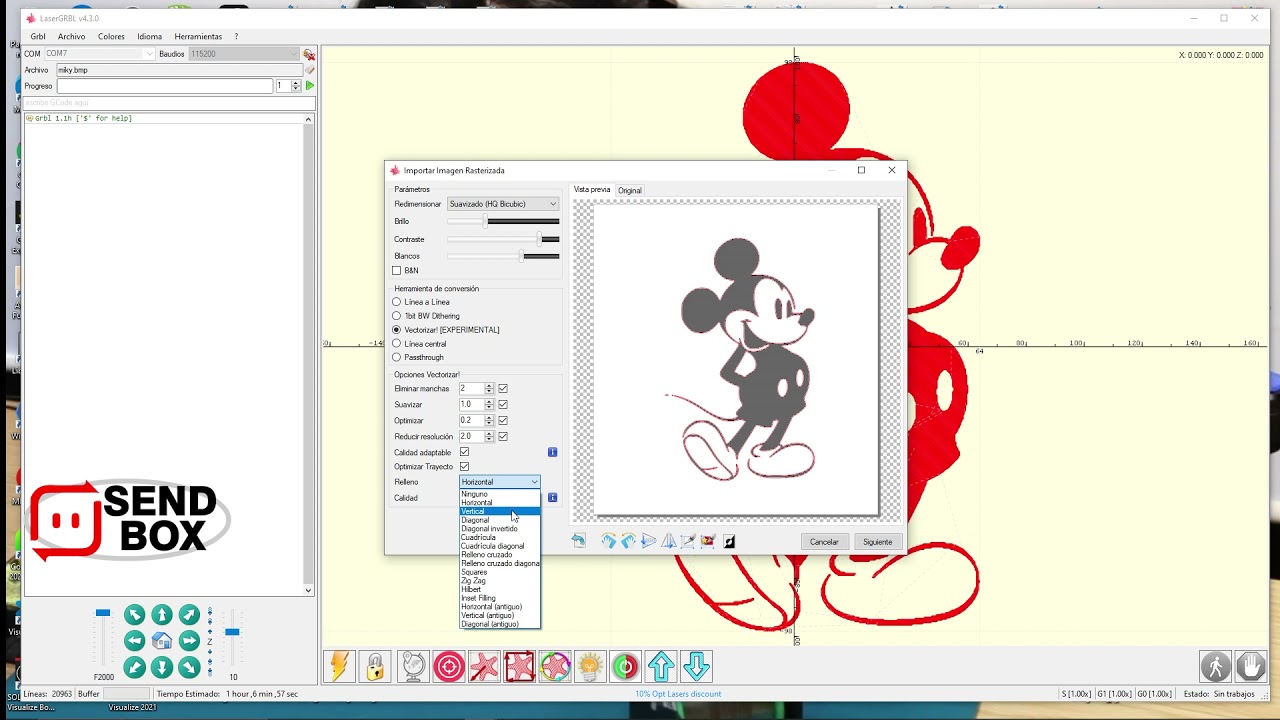Jog left with the left arrow
Viewport: 1280px width, 720px height.
pos(135,641)
